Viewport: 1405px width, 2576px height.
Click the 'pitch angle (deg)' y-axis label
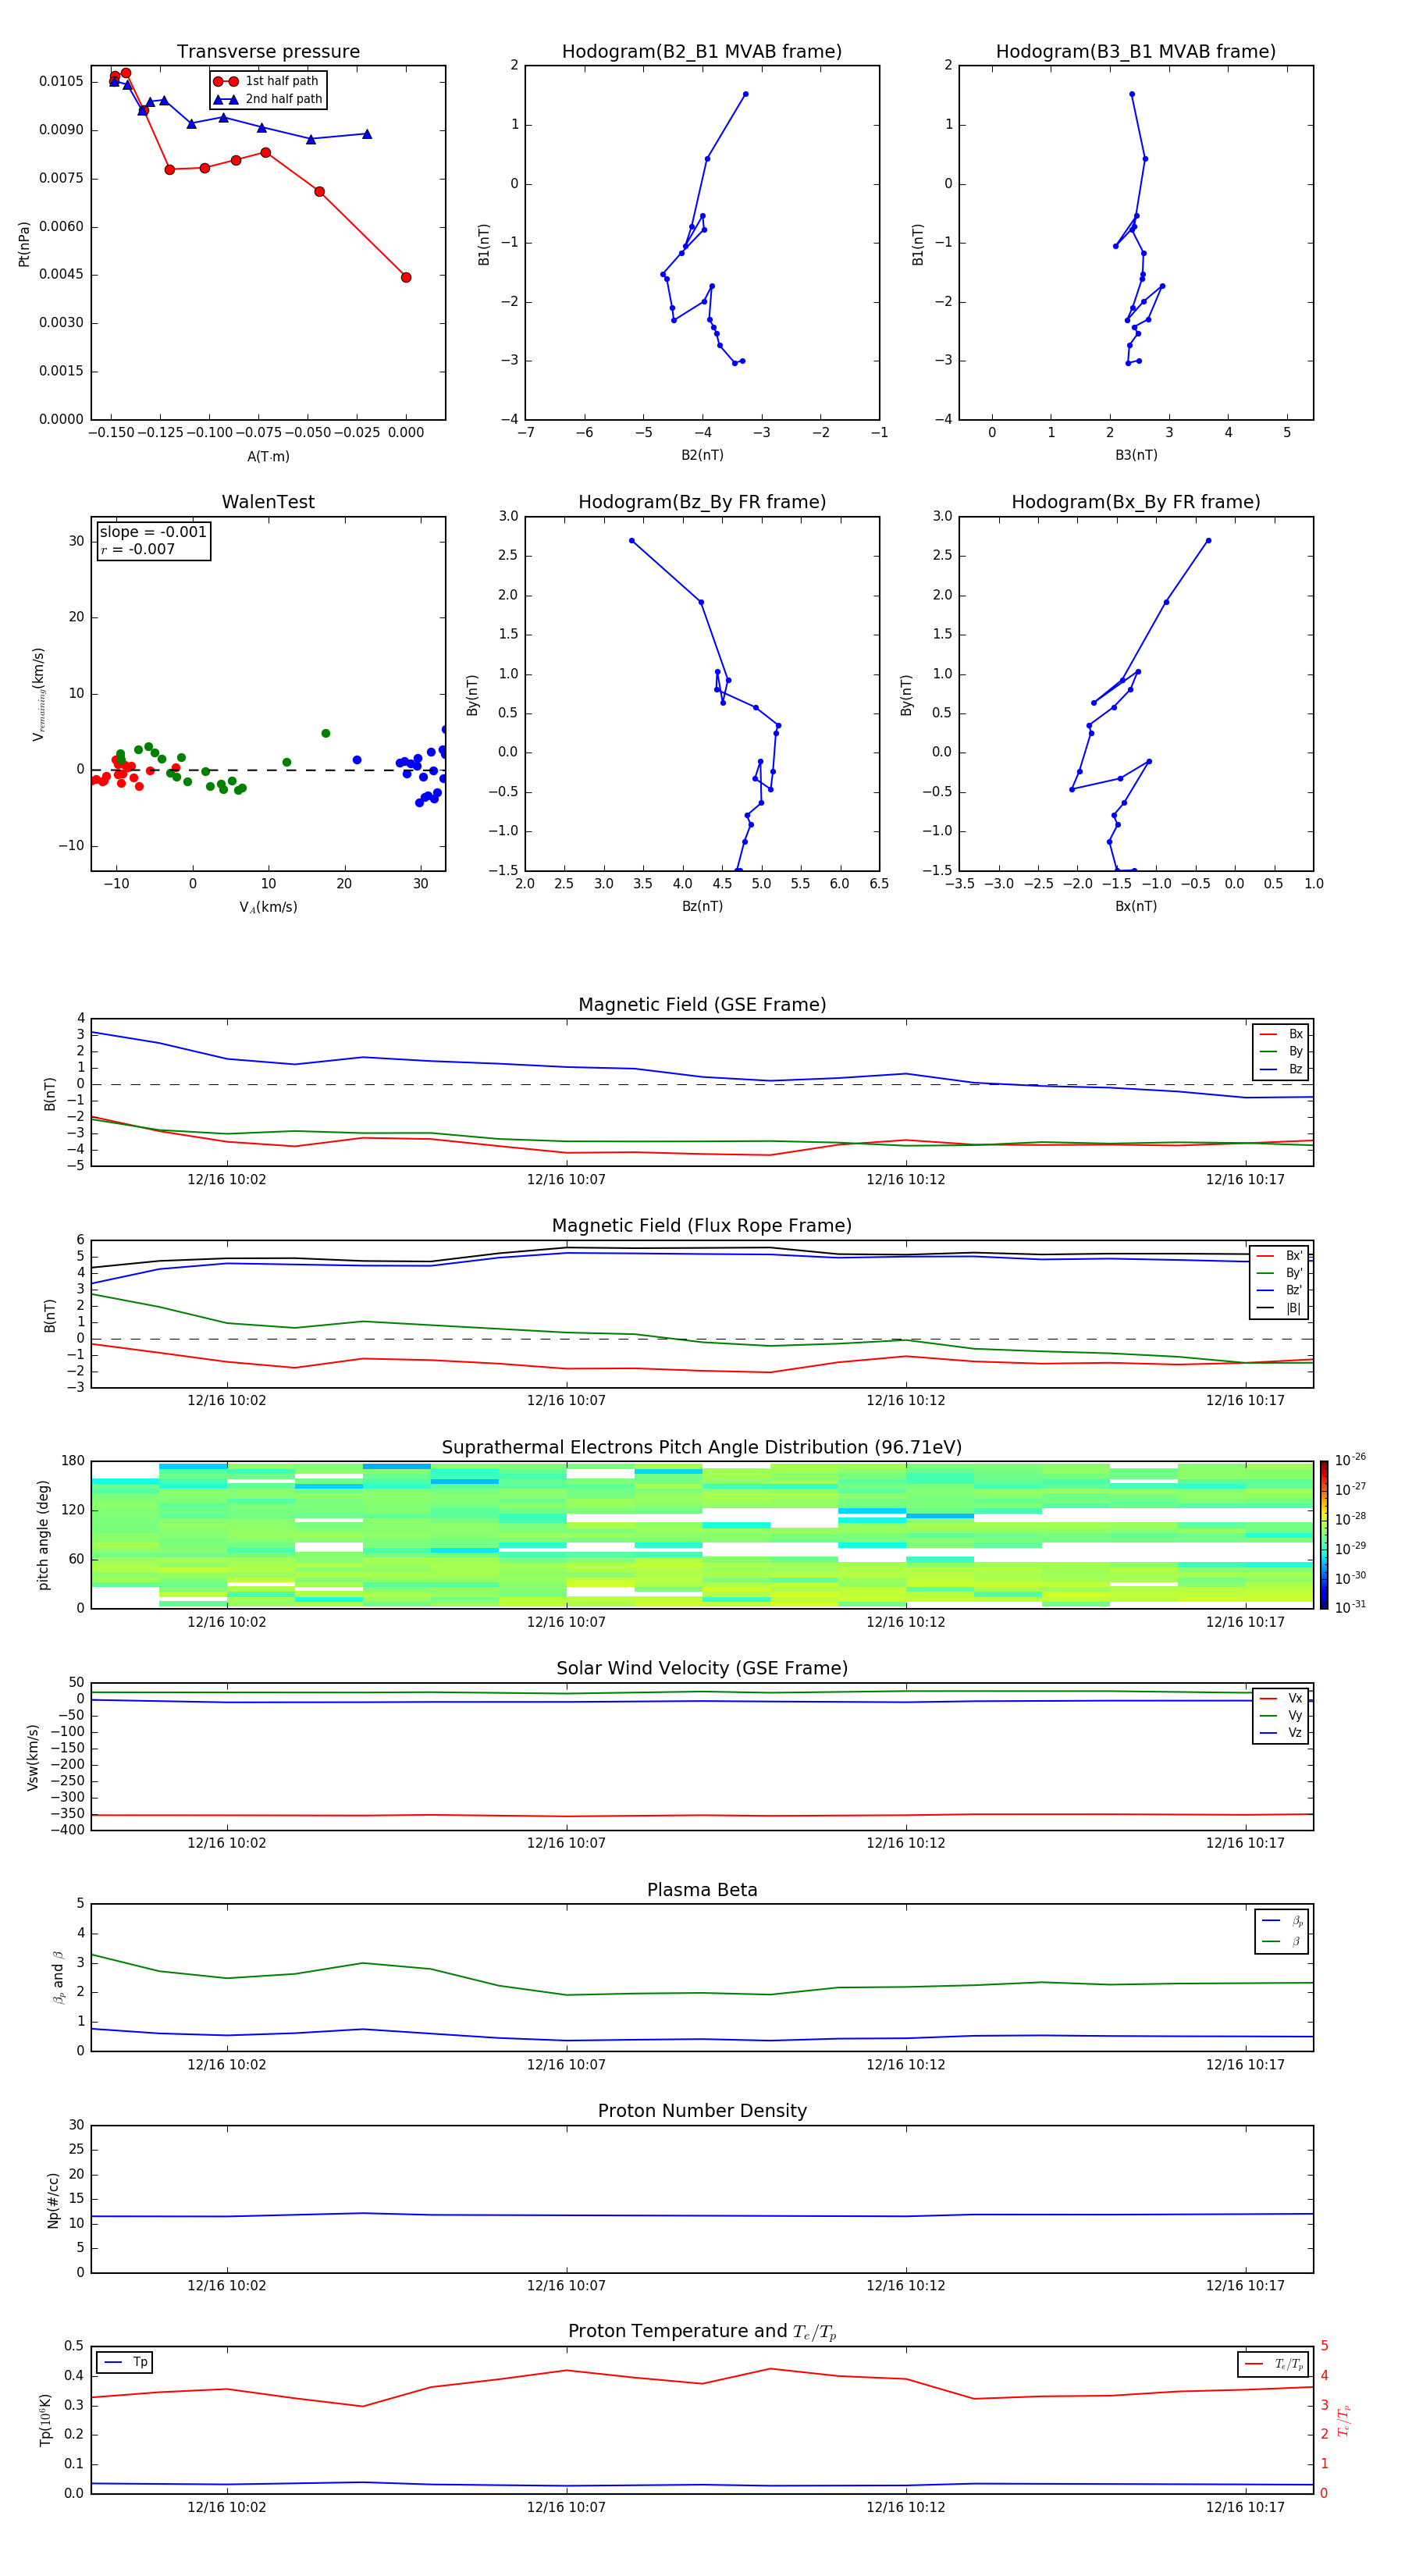[43, 1535]
